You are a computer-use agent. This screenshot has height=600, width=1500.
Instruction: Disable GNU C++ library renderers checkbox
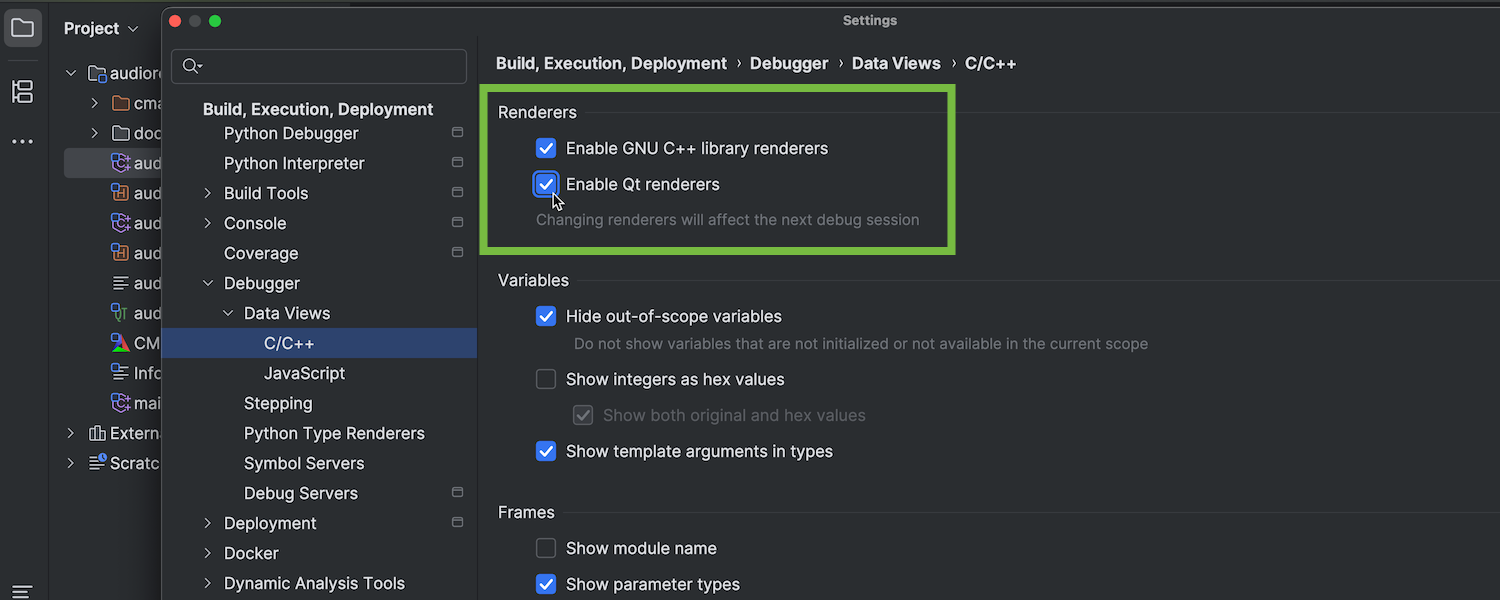point(546,149)
